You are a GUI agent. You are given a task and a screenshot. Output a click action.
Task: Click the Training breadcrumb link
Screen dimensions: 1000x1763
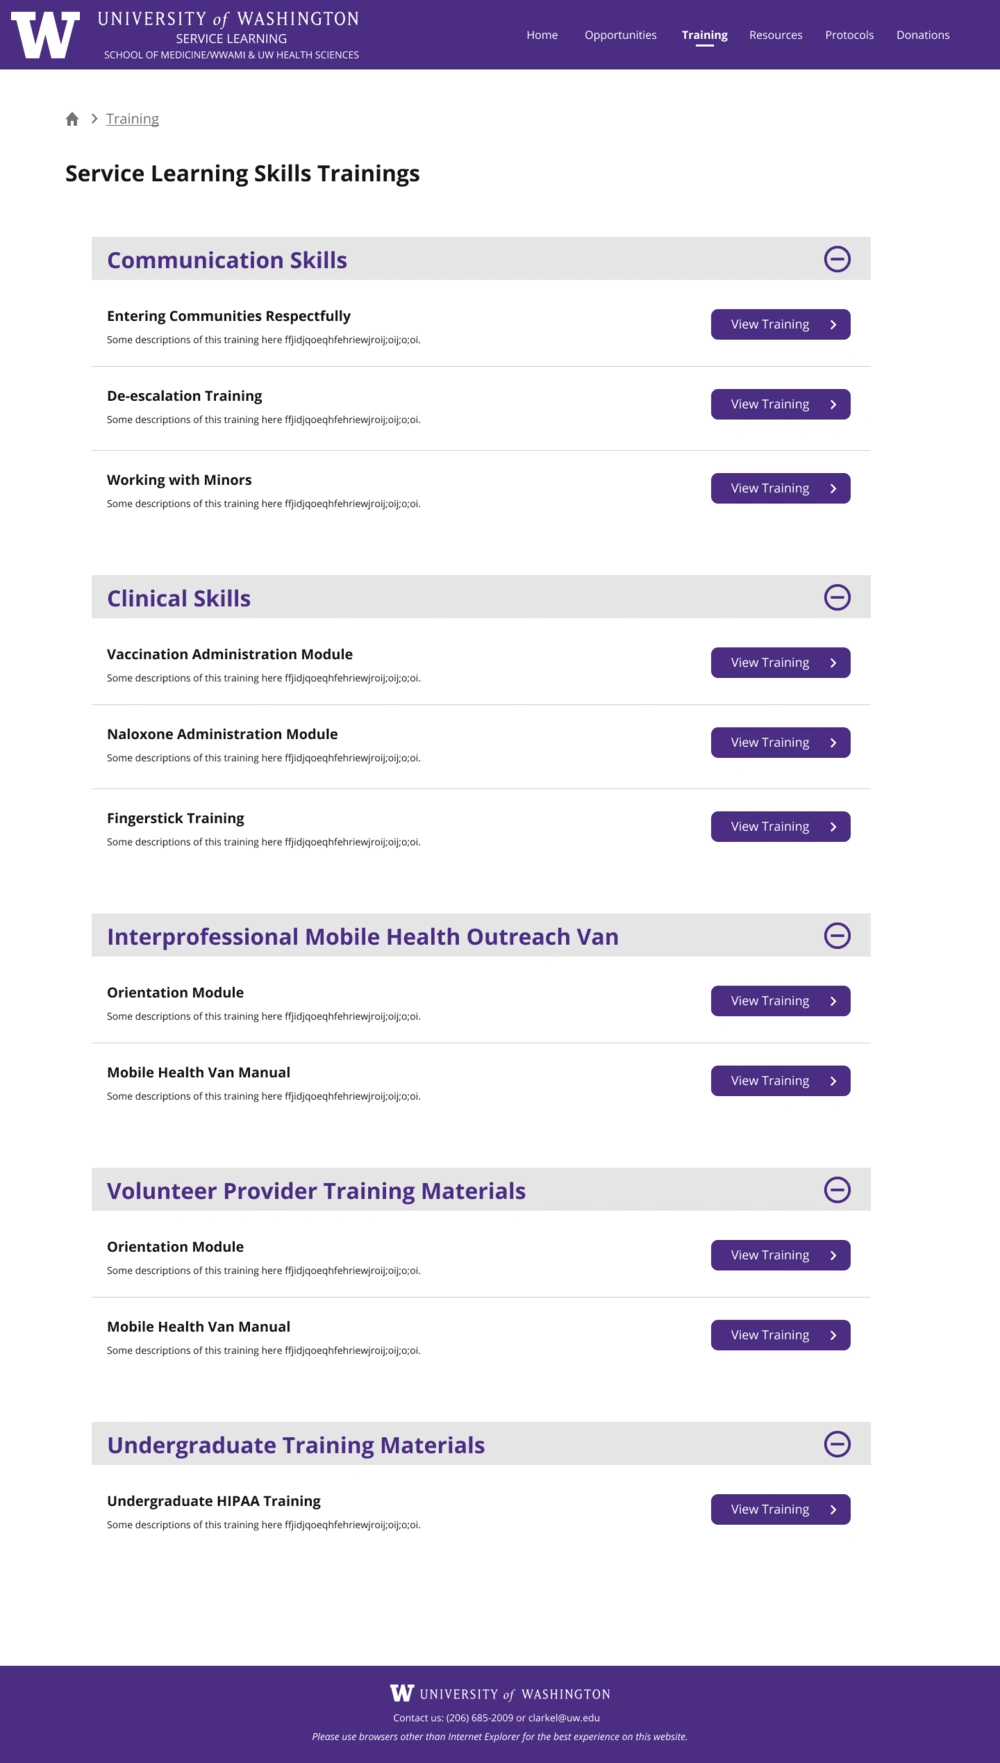(132, 119)
